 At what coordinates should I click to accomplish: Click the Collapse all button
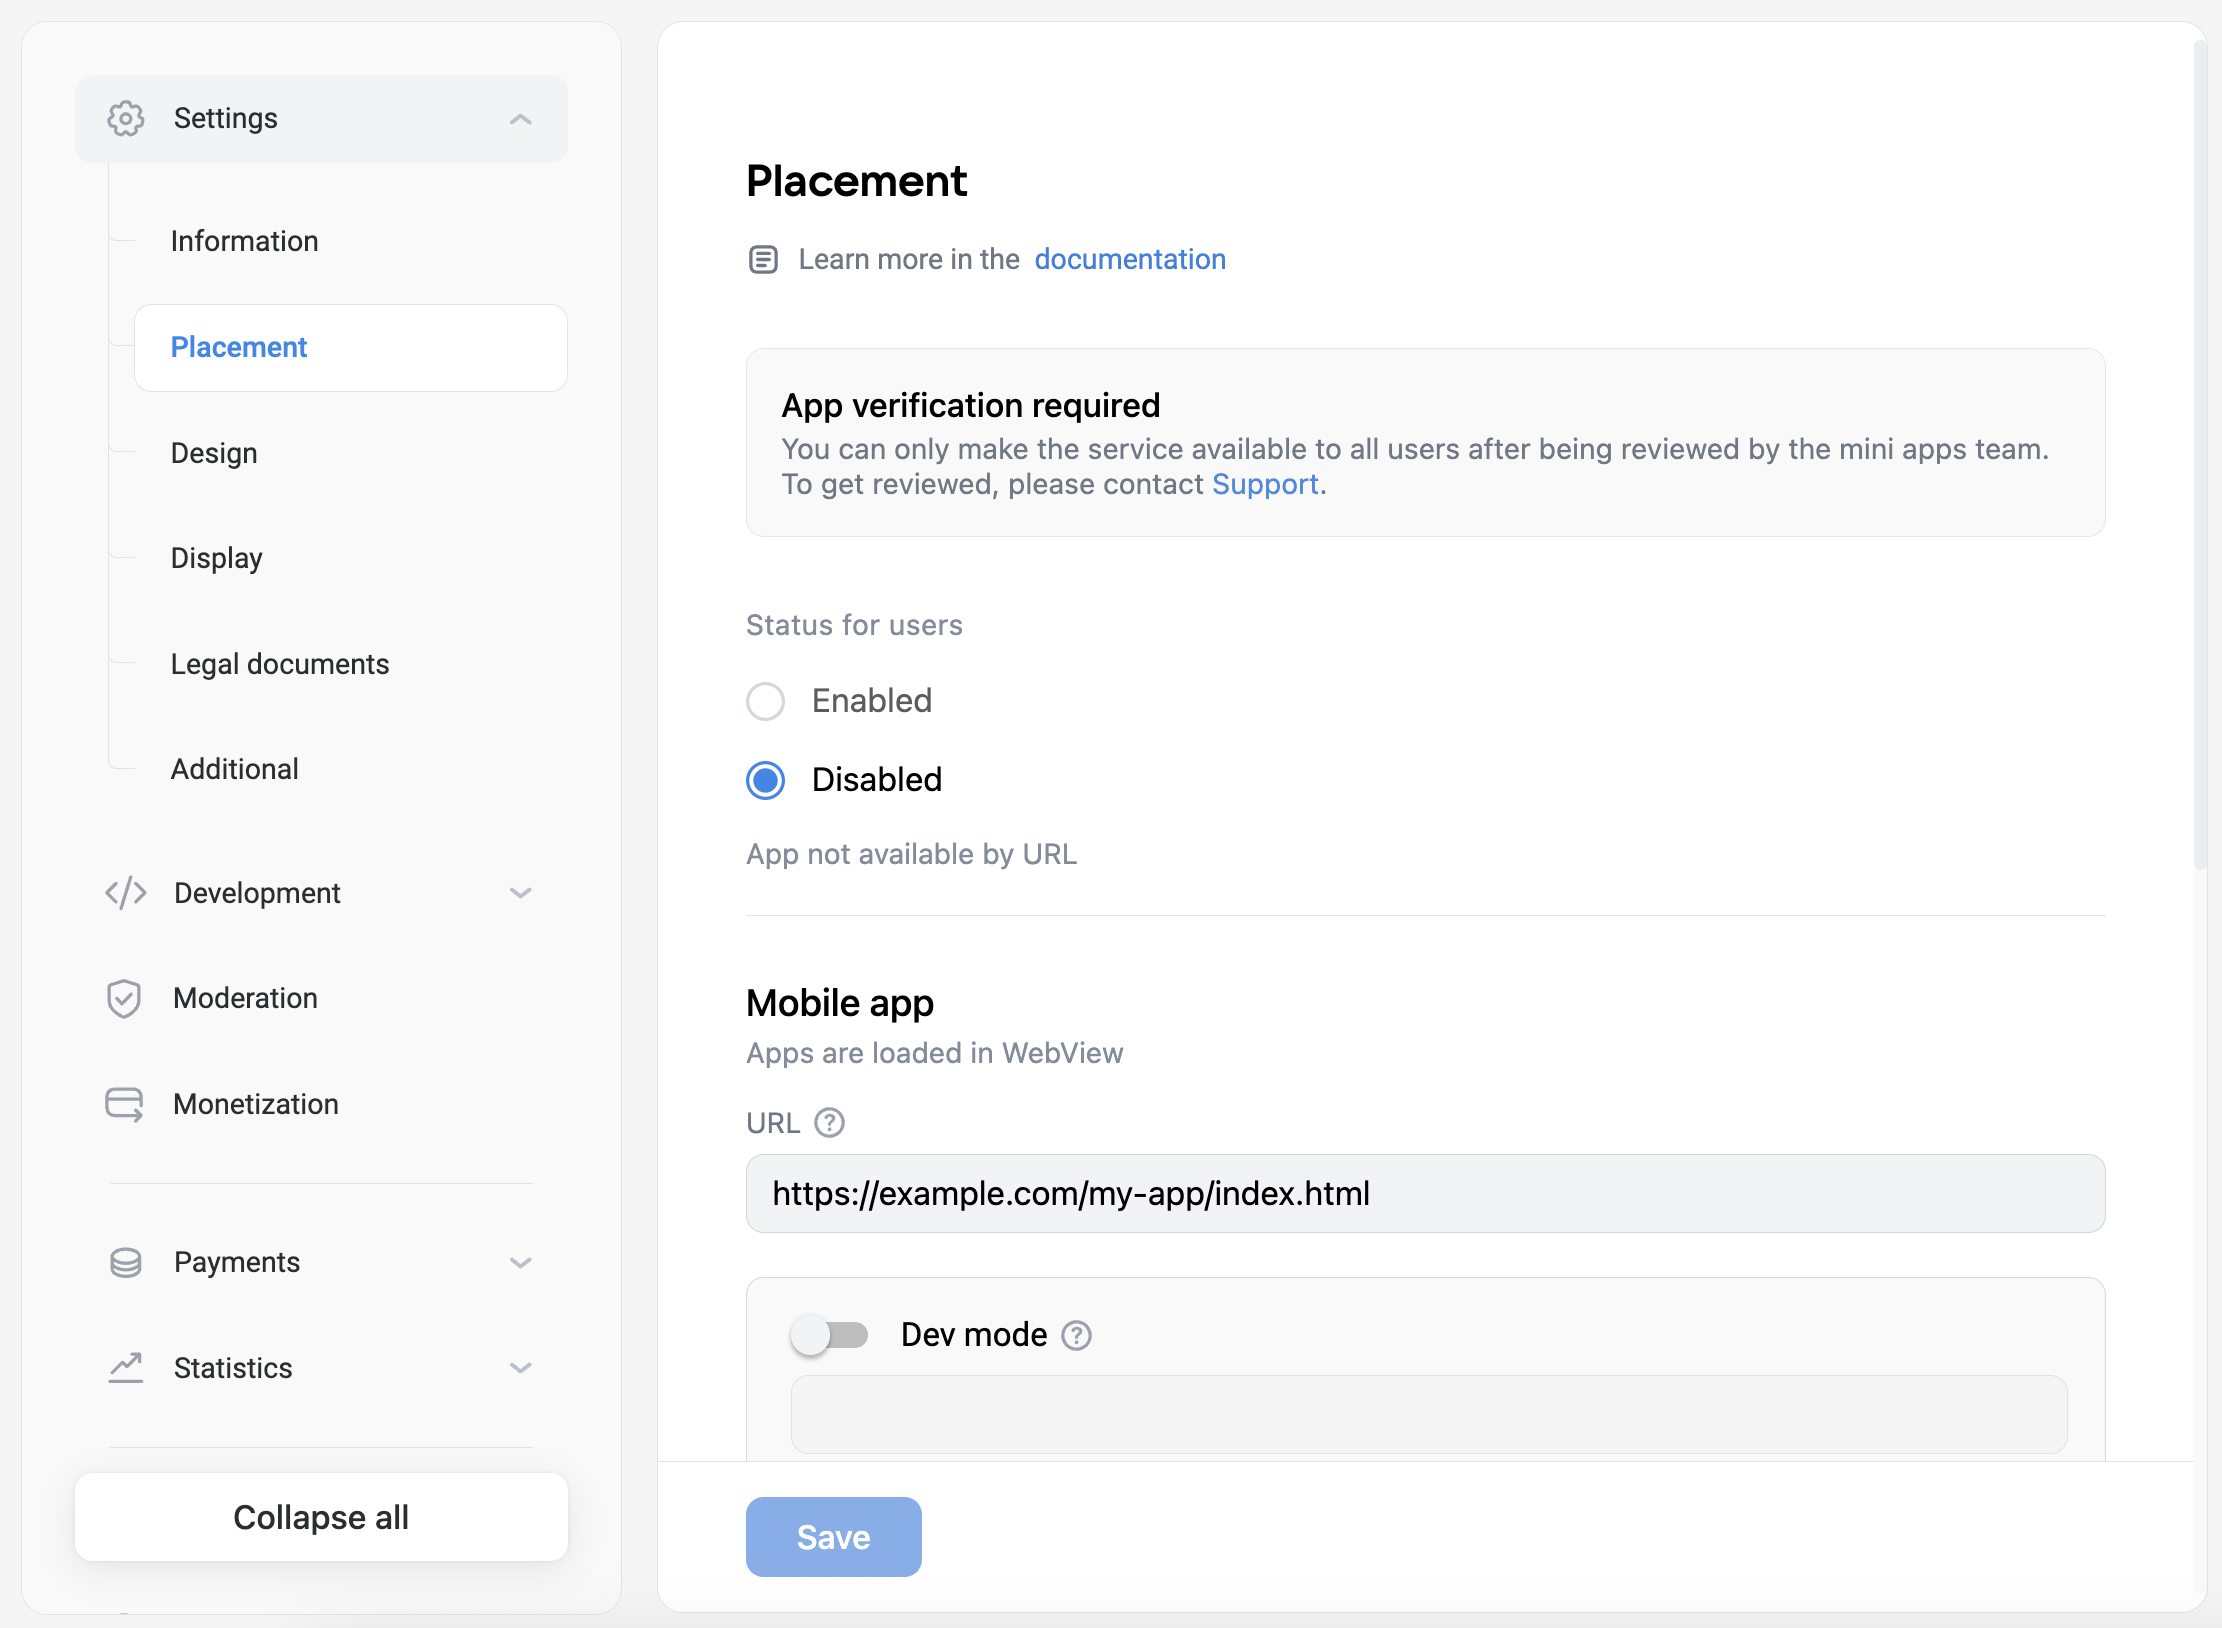coord(321,1517)
